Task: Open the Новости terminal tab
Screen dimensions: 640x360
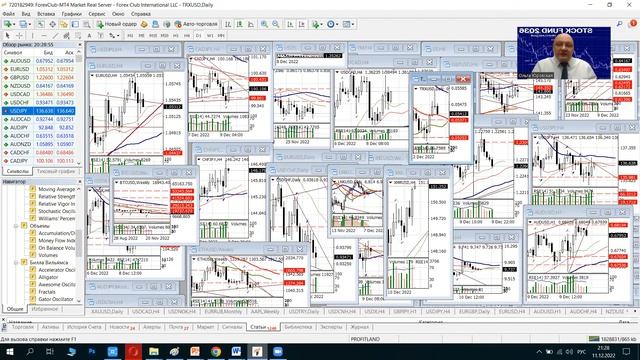Action: point(121,327)
